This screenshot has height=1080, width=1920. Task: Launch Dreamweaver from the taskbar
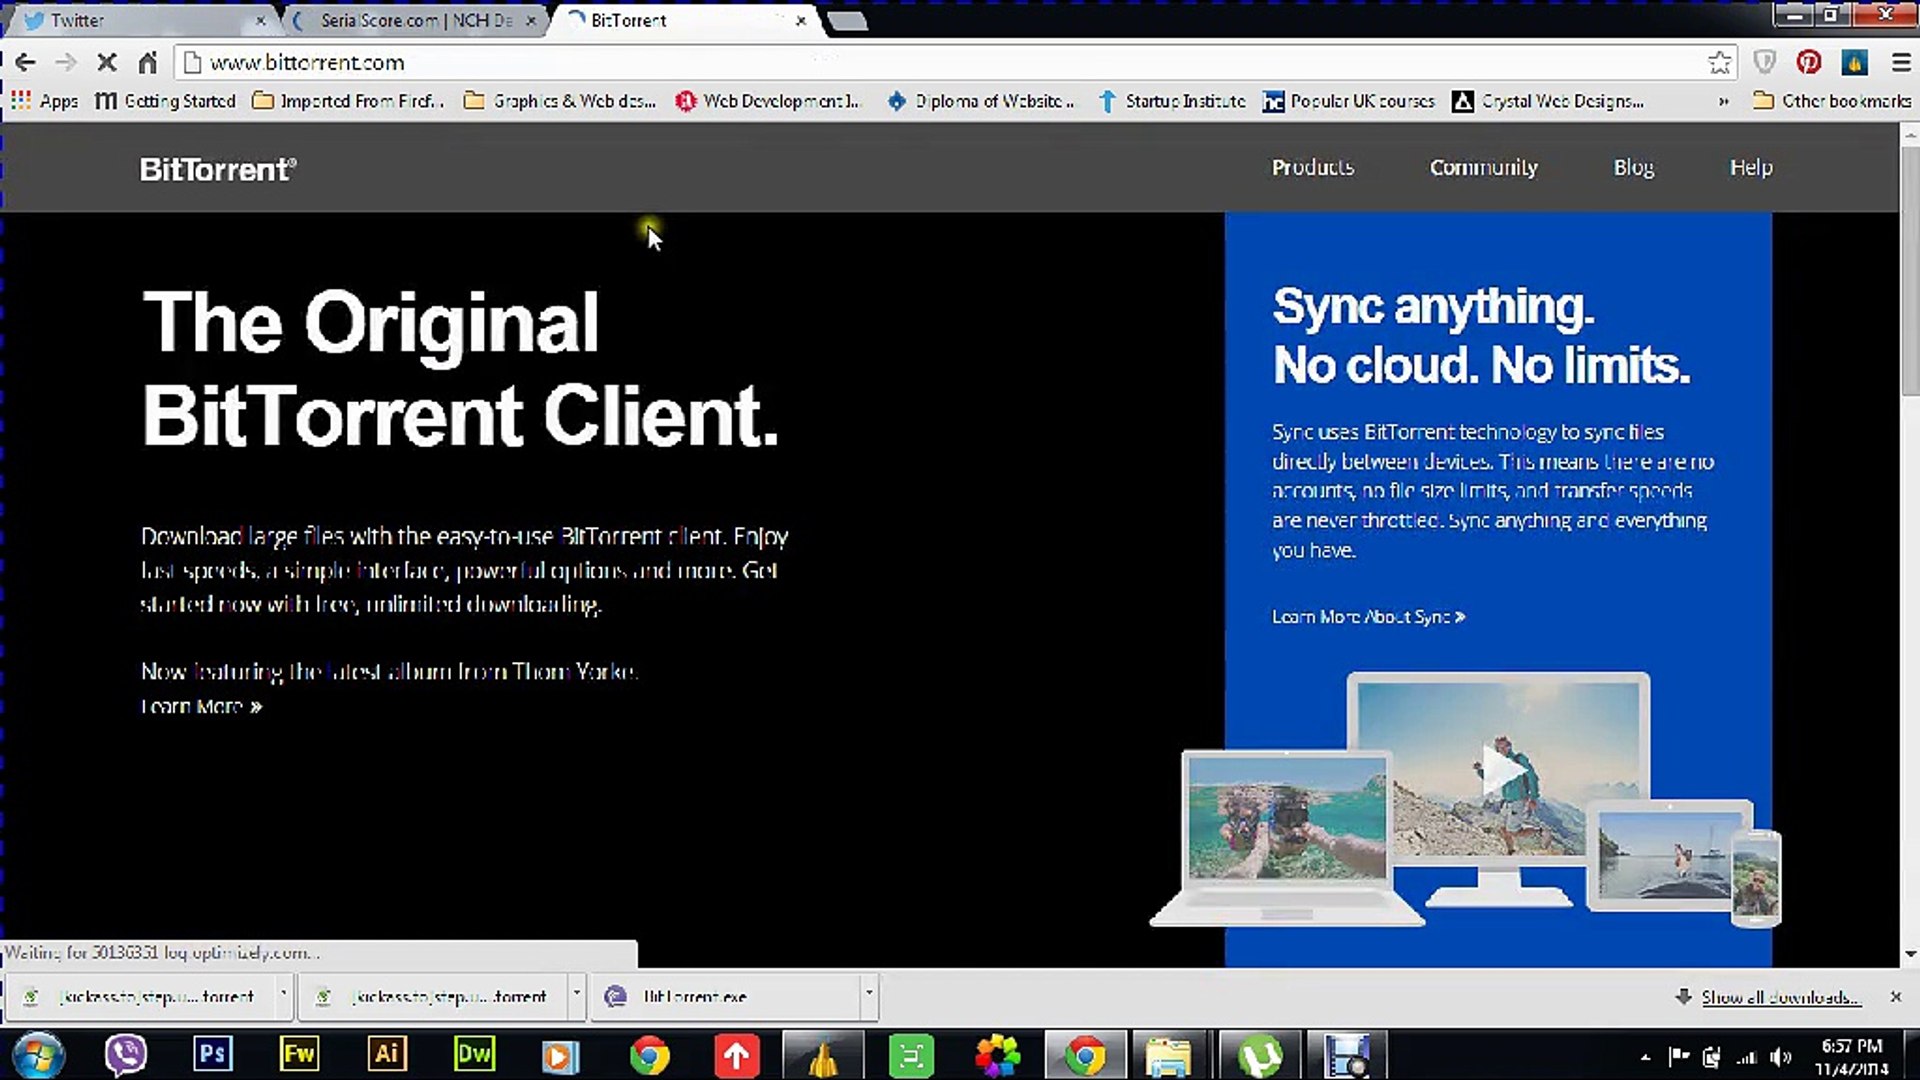(x=474, y=1054)
